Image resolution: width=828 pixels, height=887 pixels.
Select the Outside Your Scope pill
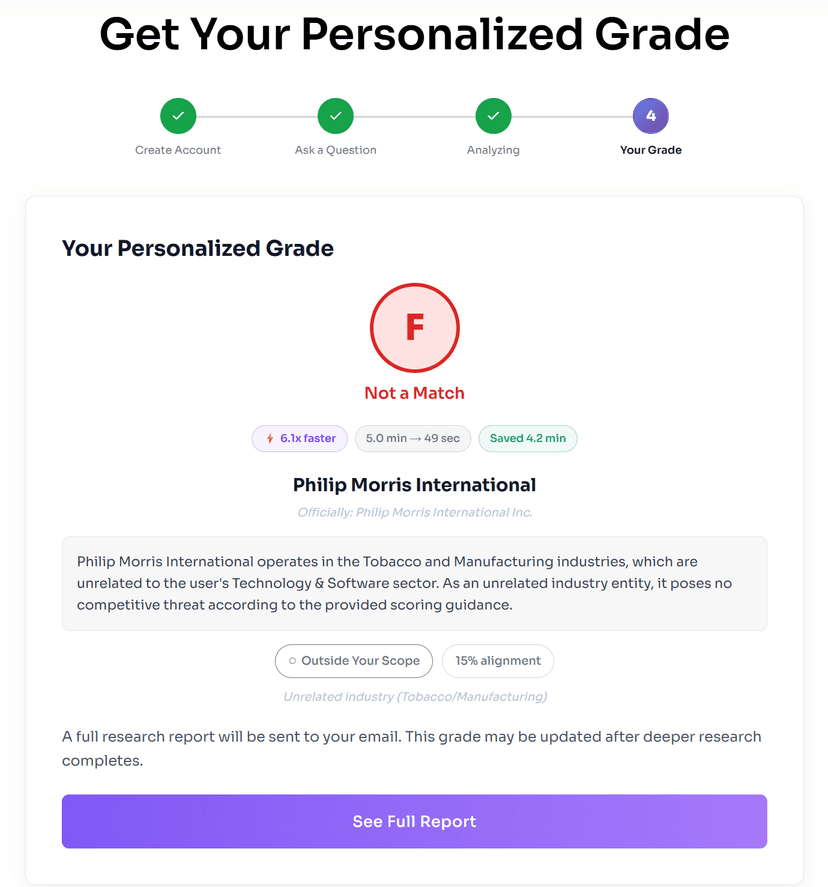[x=354, y=661]
